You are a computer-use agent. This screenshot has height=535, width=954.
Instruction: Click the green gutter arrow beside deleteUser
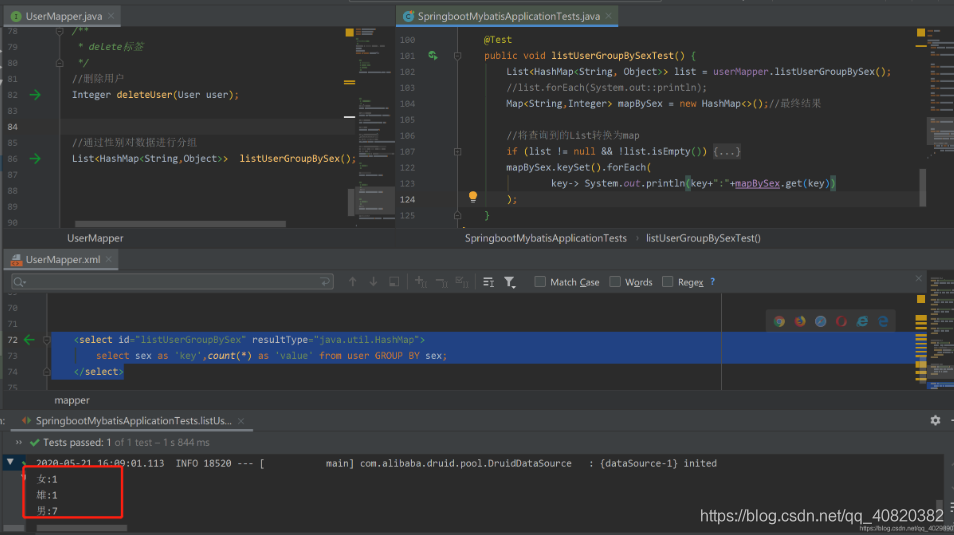[x=35, y=95]
